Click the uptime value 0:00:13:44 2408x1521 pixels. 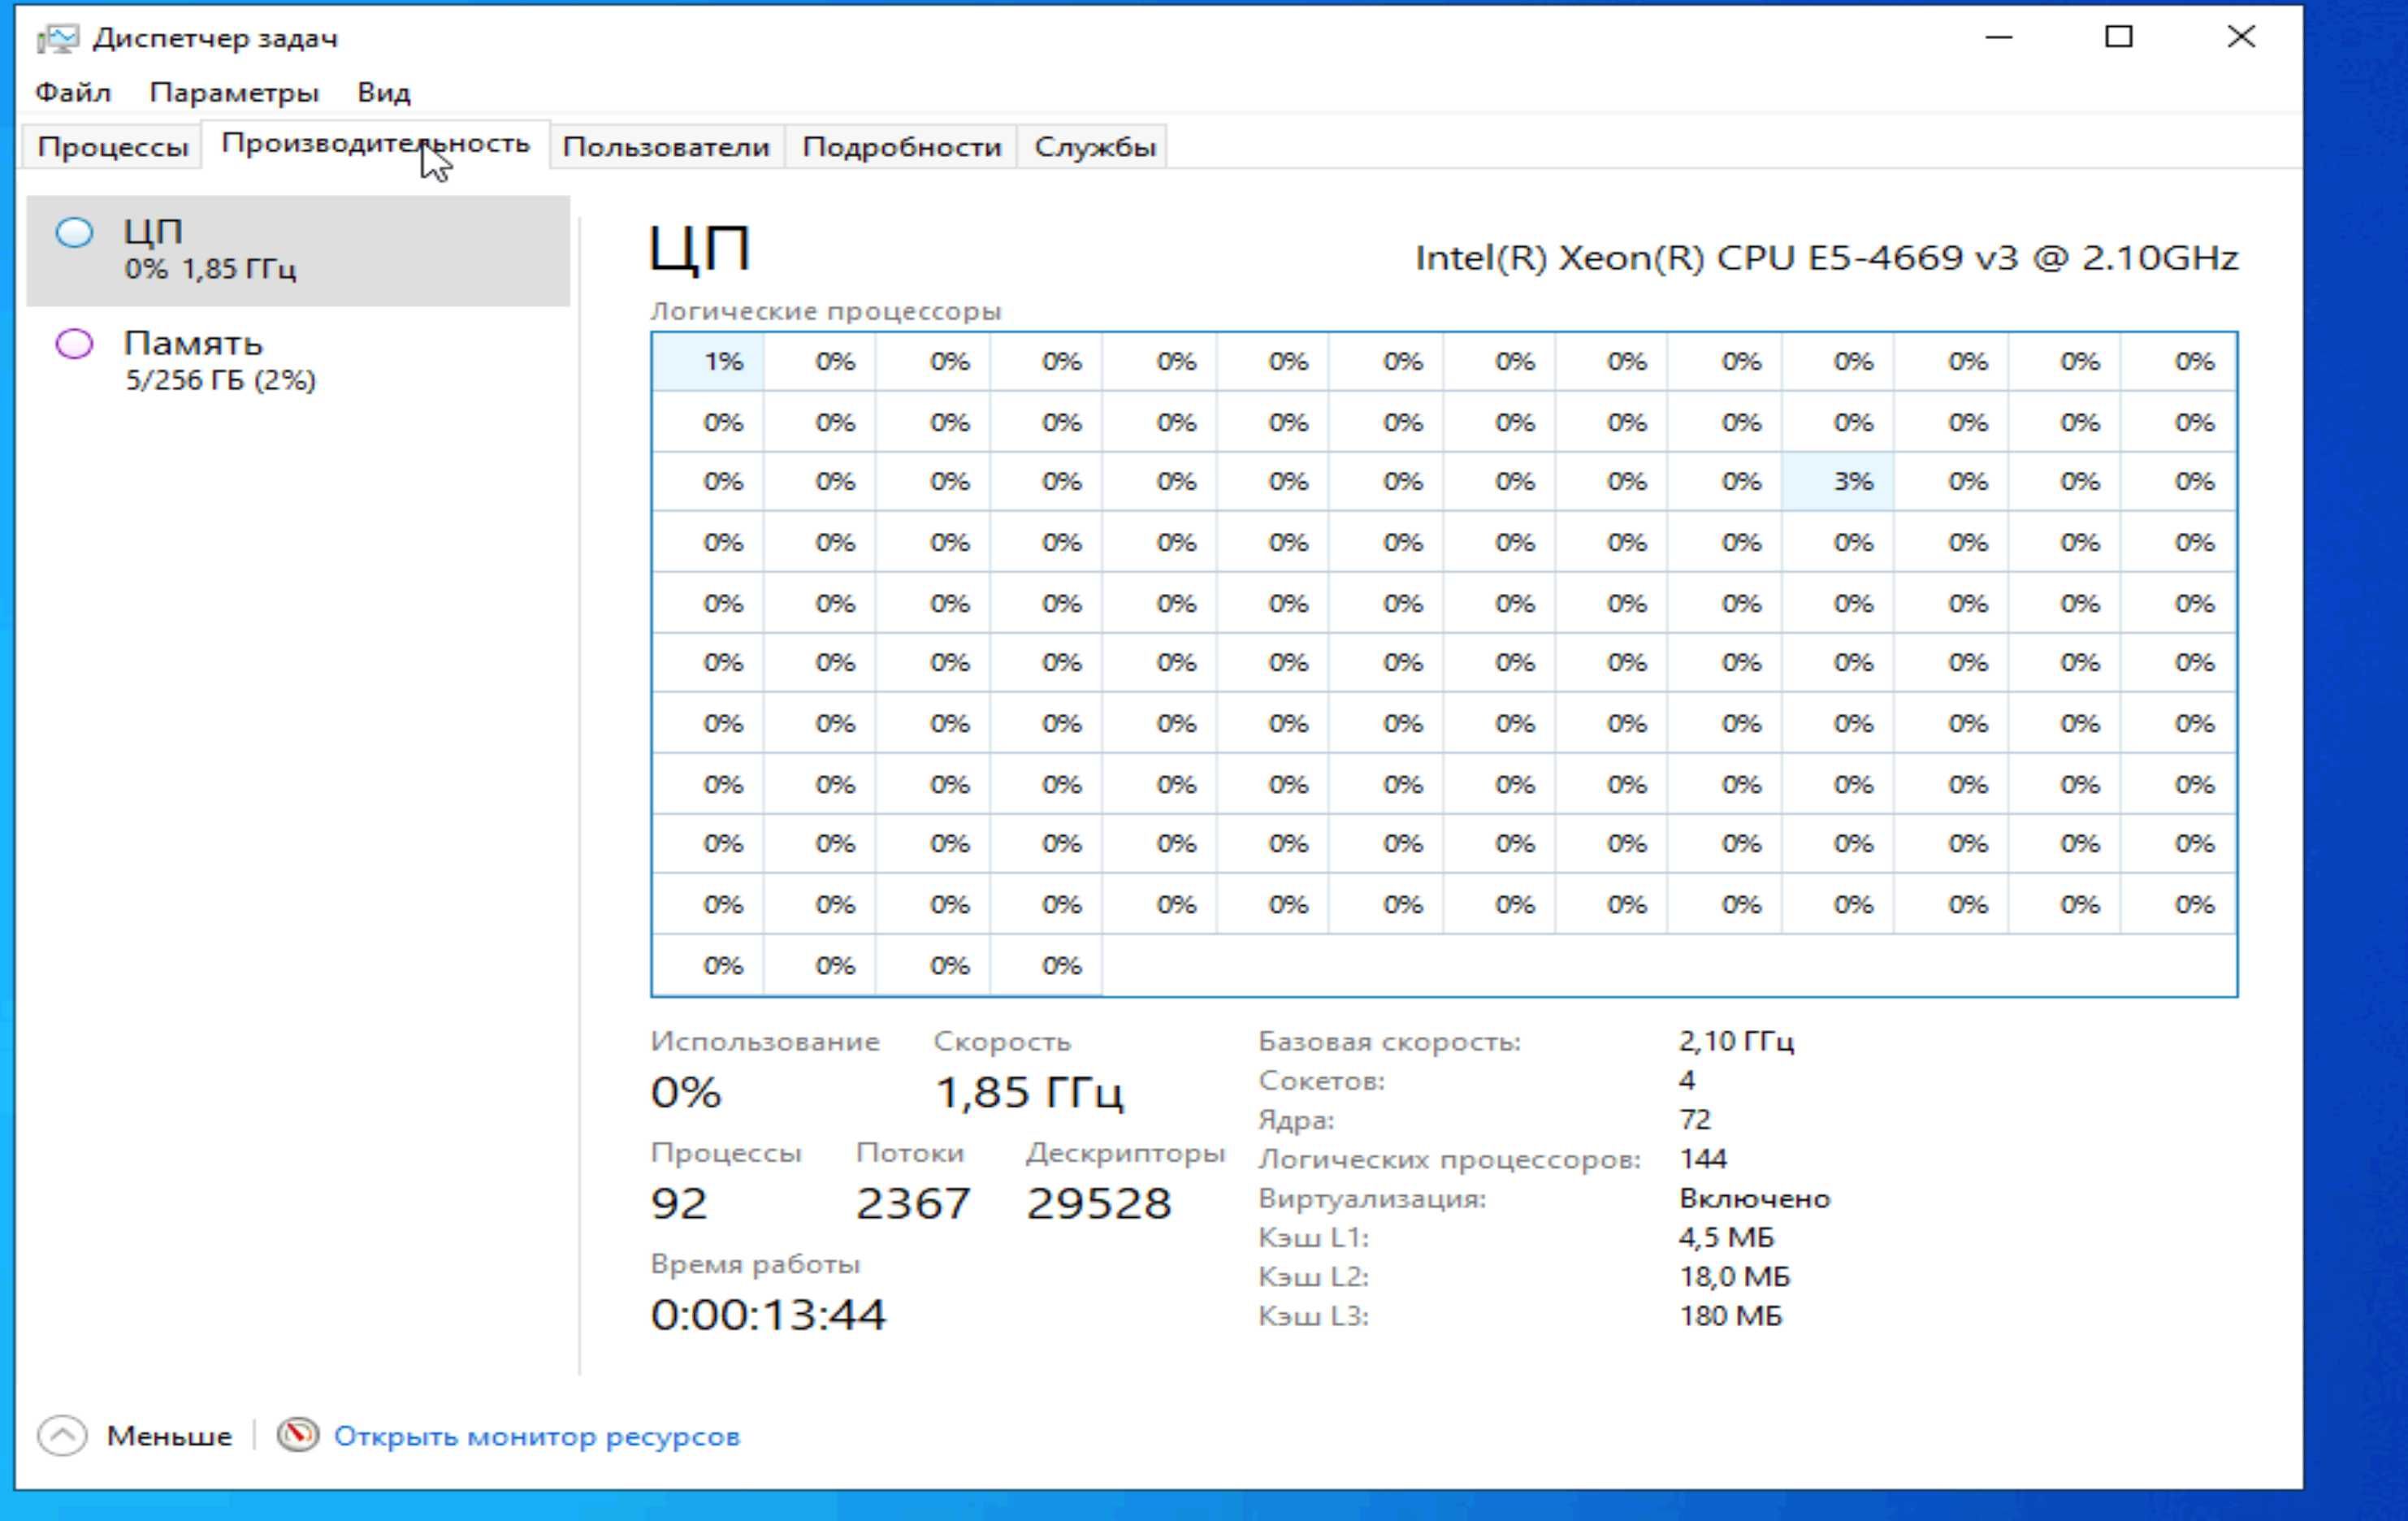coord(768,1314)
